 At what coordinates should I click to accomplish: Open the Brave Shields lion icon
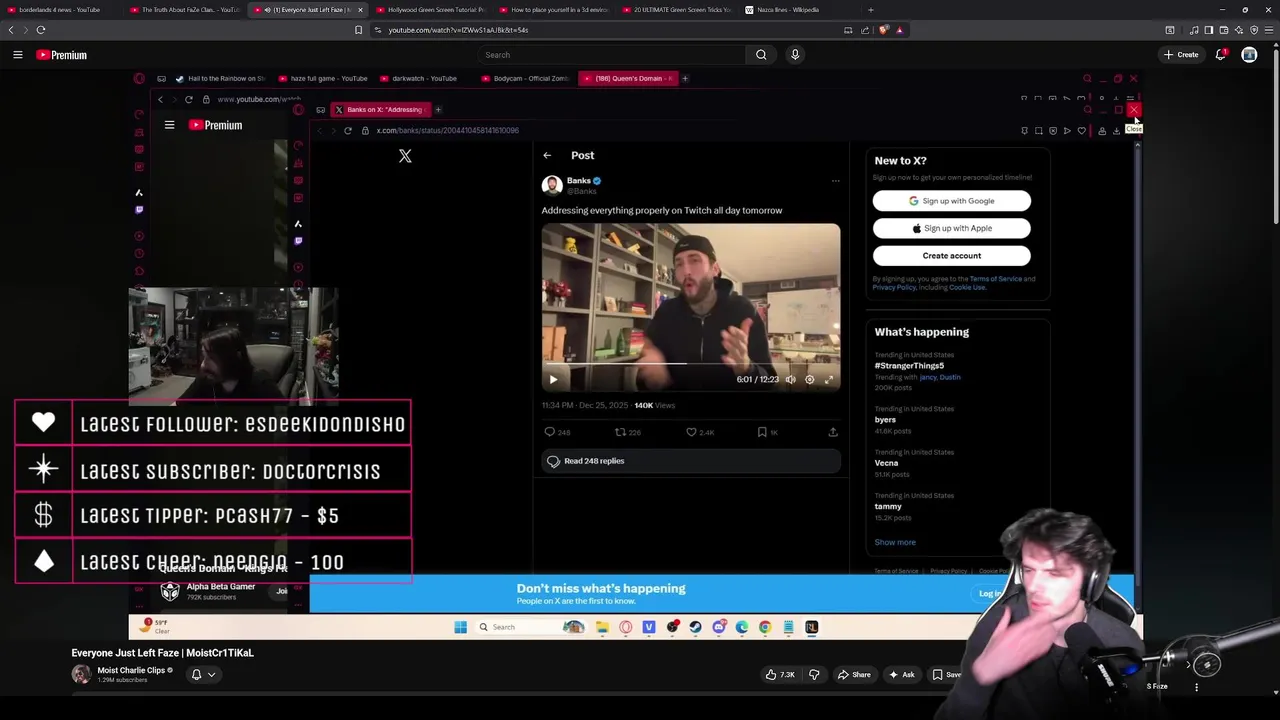click(x=883, y=30)
